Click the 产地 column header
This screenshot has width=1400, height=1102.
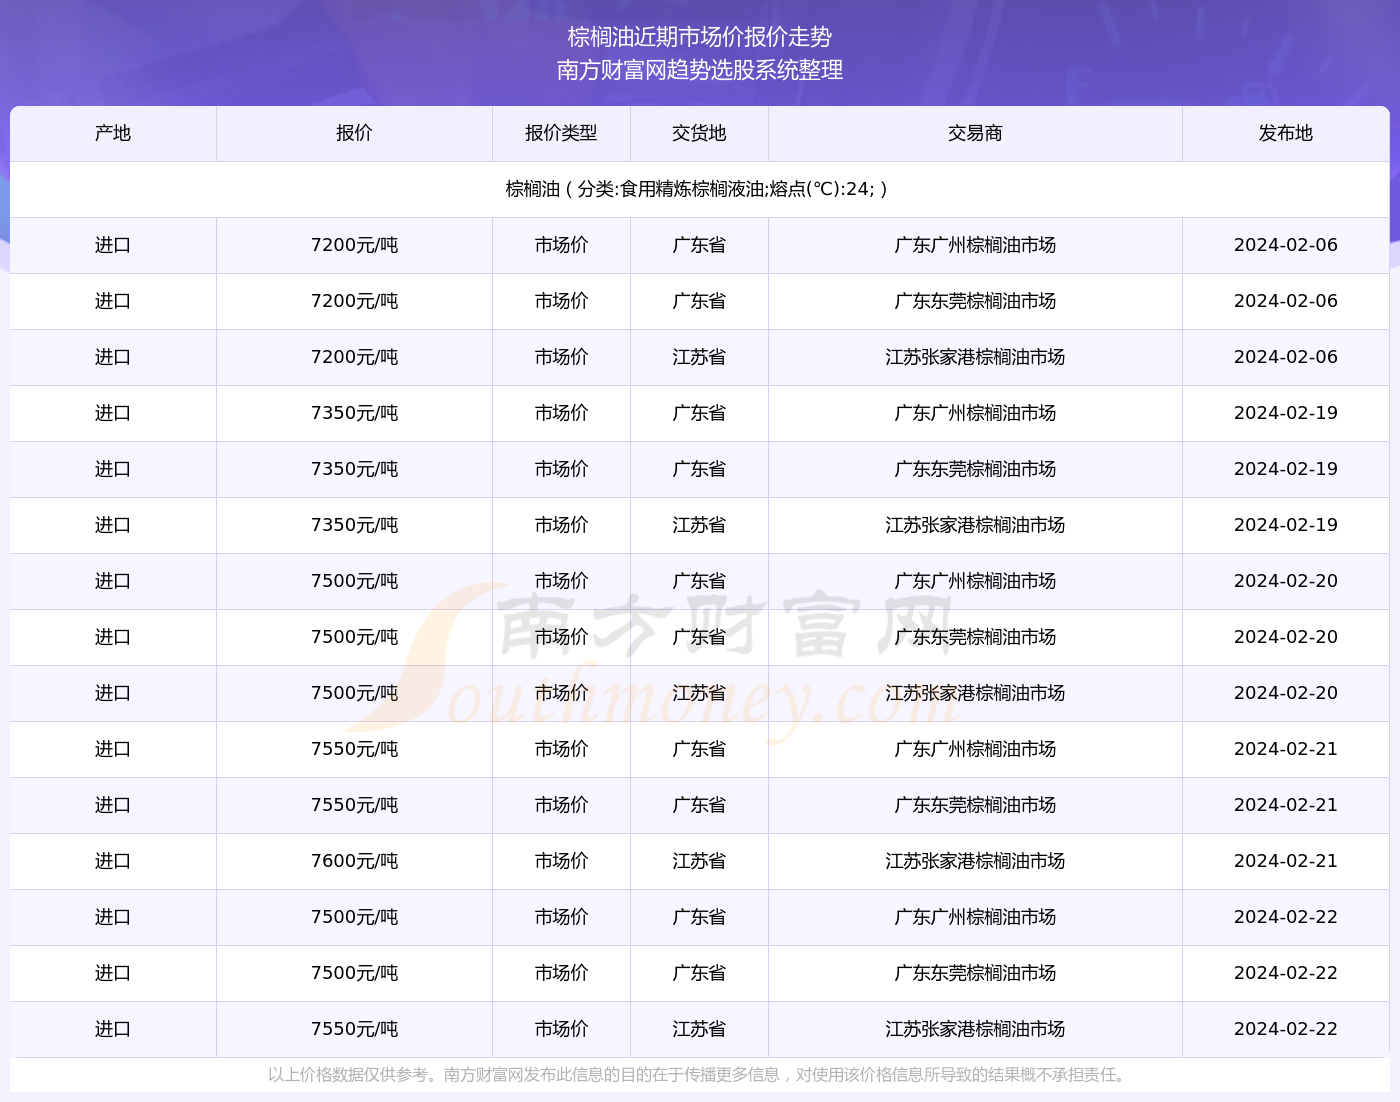coord(113,133)
